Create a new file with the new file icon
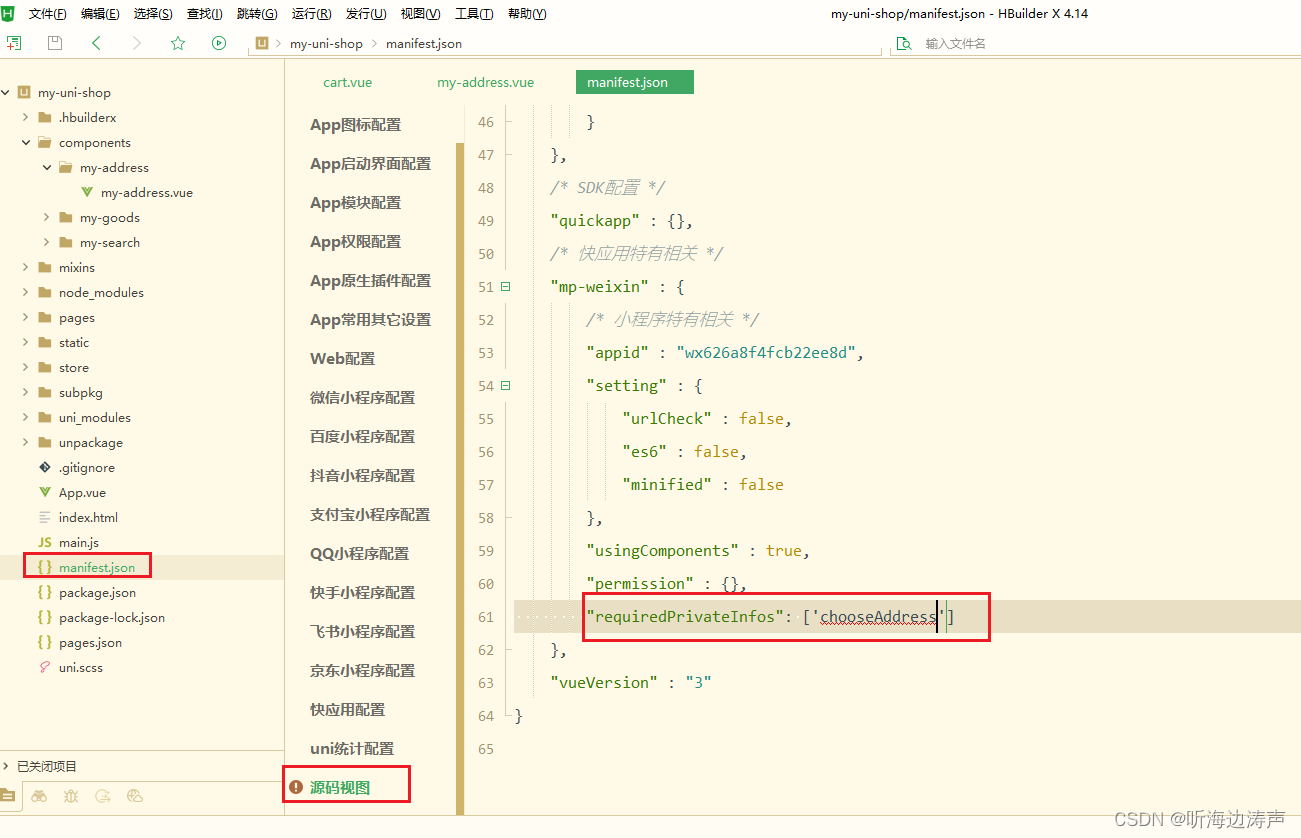1301x838 pixels. tap(14, 43)
